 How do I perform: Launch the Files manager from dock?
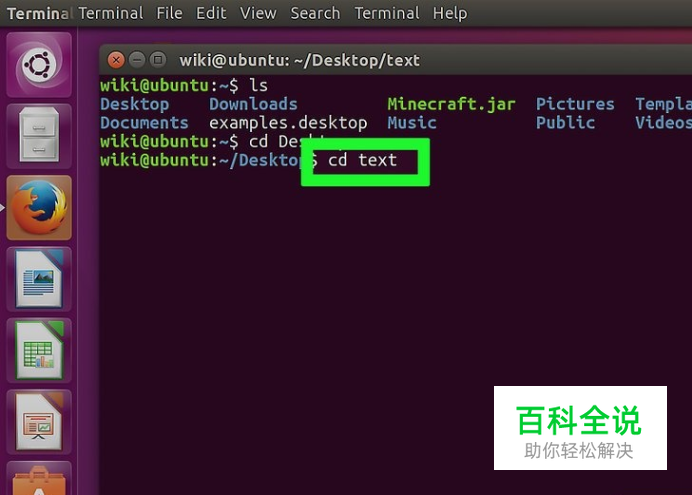(39, 136)
